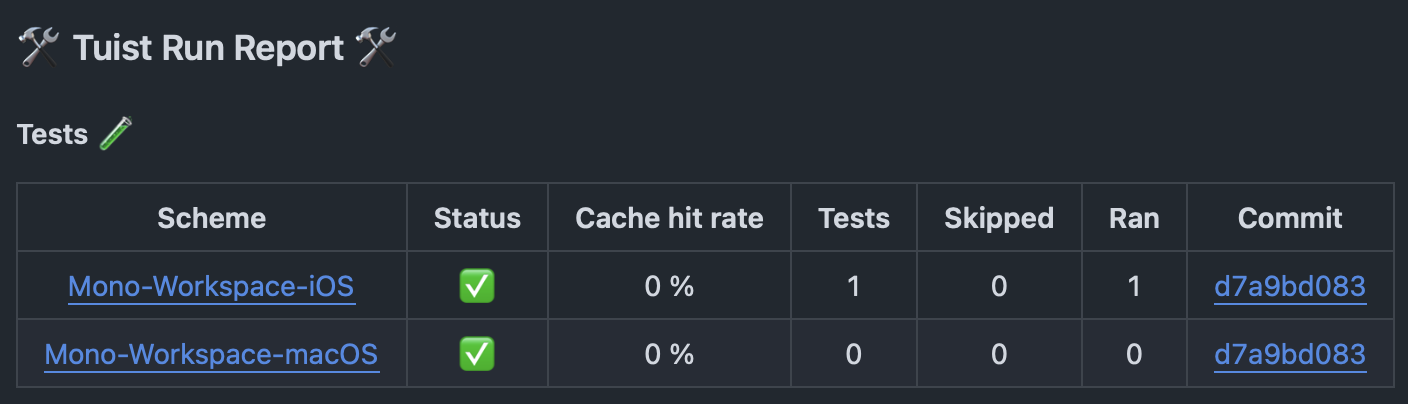The width and height of the screenshot is (1408, 404).
Task: Select the Ran column header
Action: (x=1133, y=218)
